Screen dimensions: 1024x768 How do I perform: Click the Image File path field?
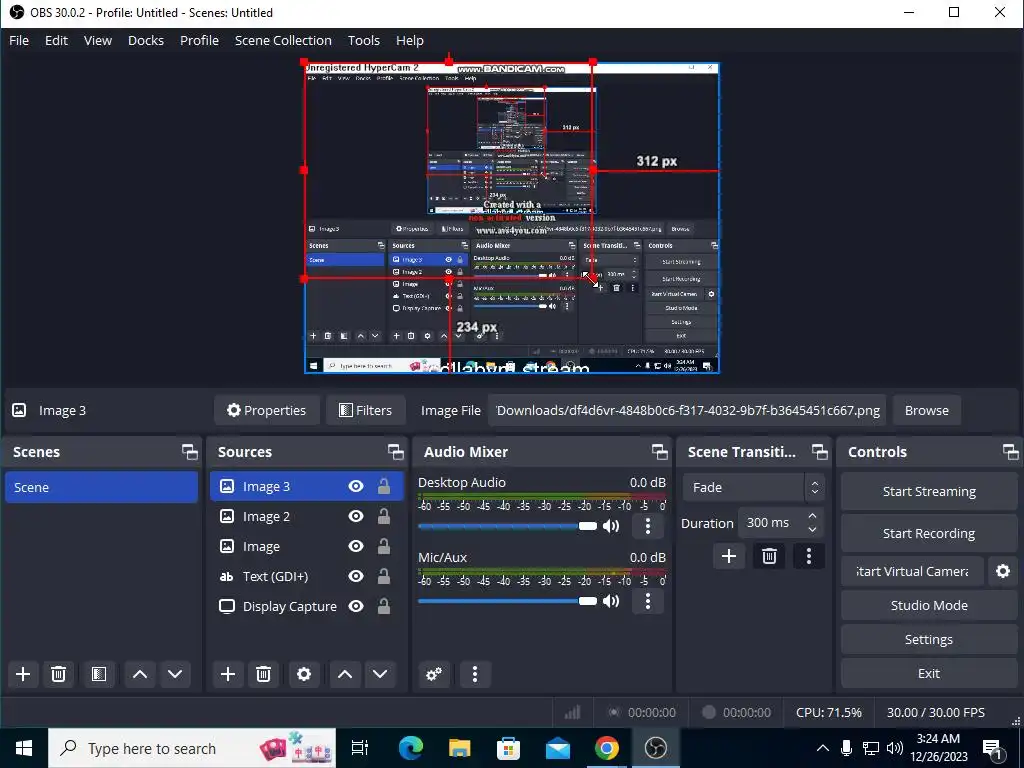[687, 410]
